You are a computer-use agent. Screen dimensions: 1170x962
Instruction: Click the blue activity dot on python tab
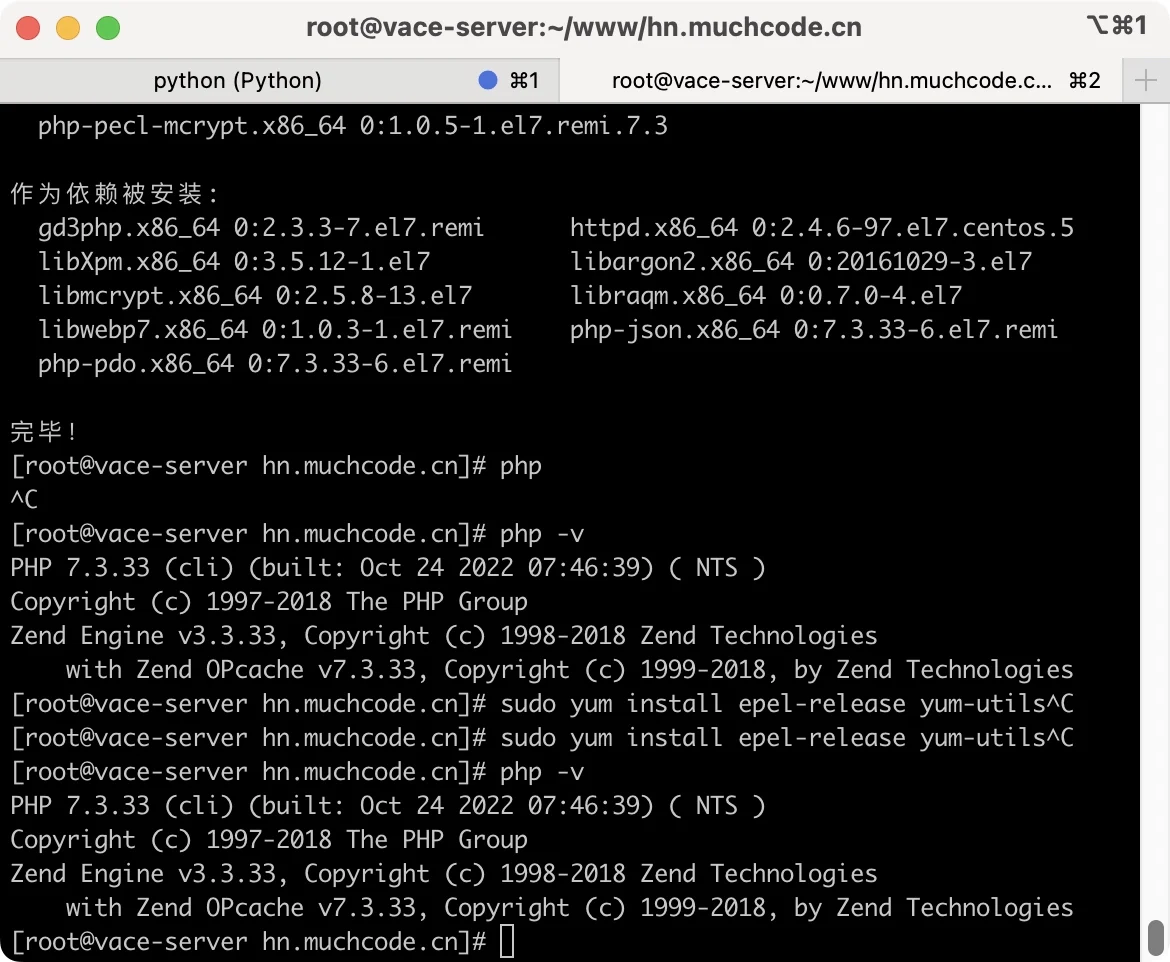488,80
